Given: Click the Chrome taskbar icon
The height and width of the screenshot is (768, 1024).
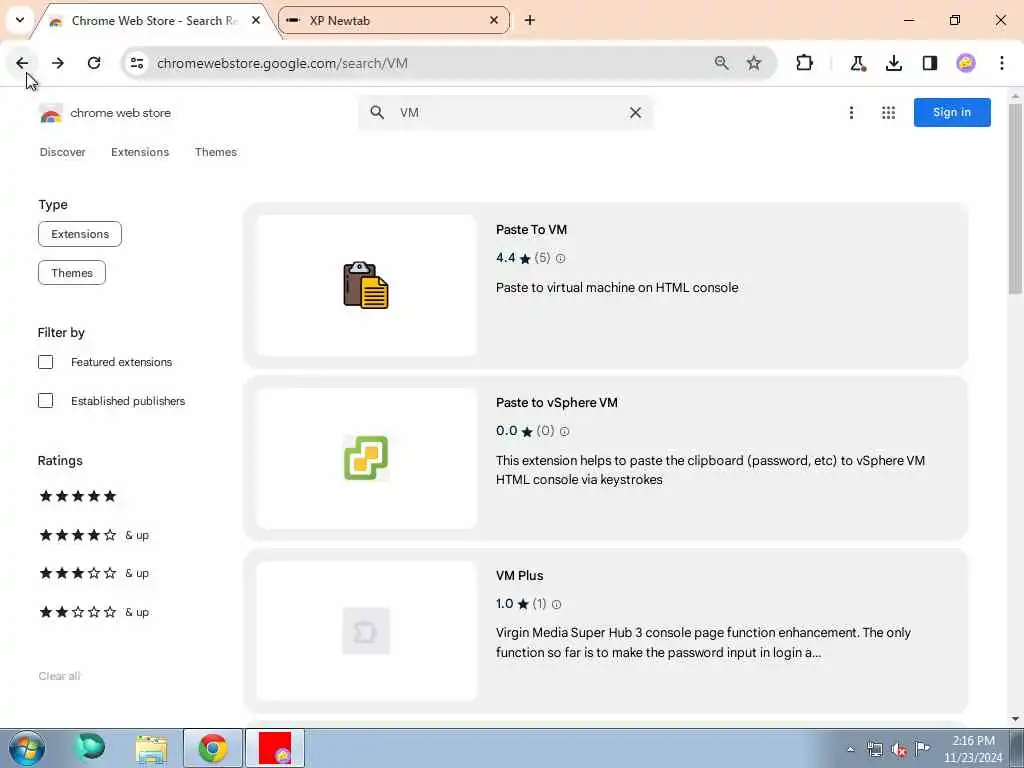Looking at the screenshot, I should (213, 748).
